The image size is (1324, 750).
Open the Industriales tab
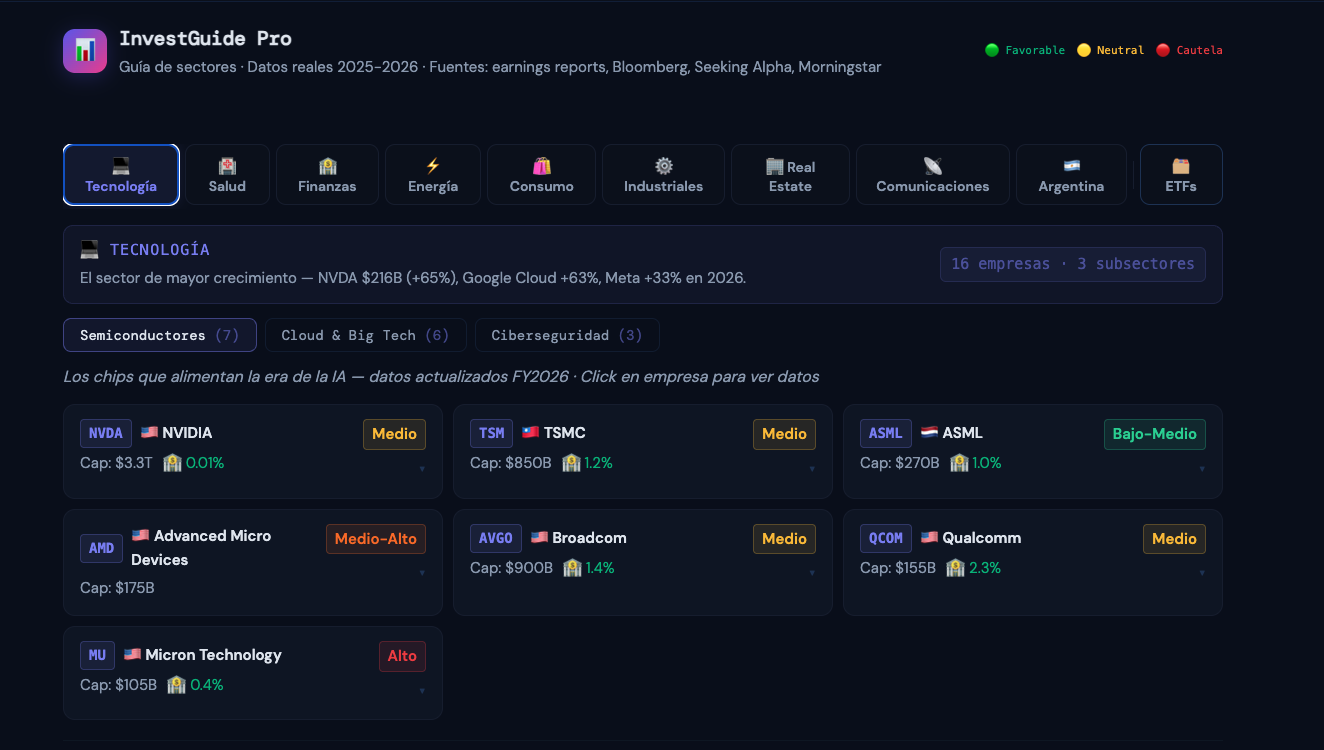(x=663, y=175)
